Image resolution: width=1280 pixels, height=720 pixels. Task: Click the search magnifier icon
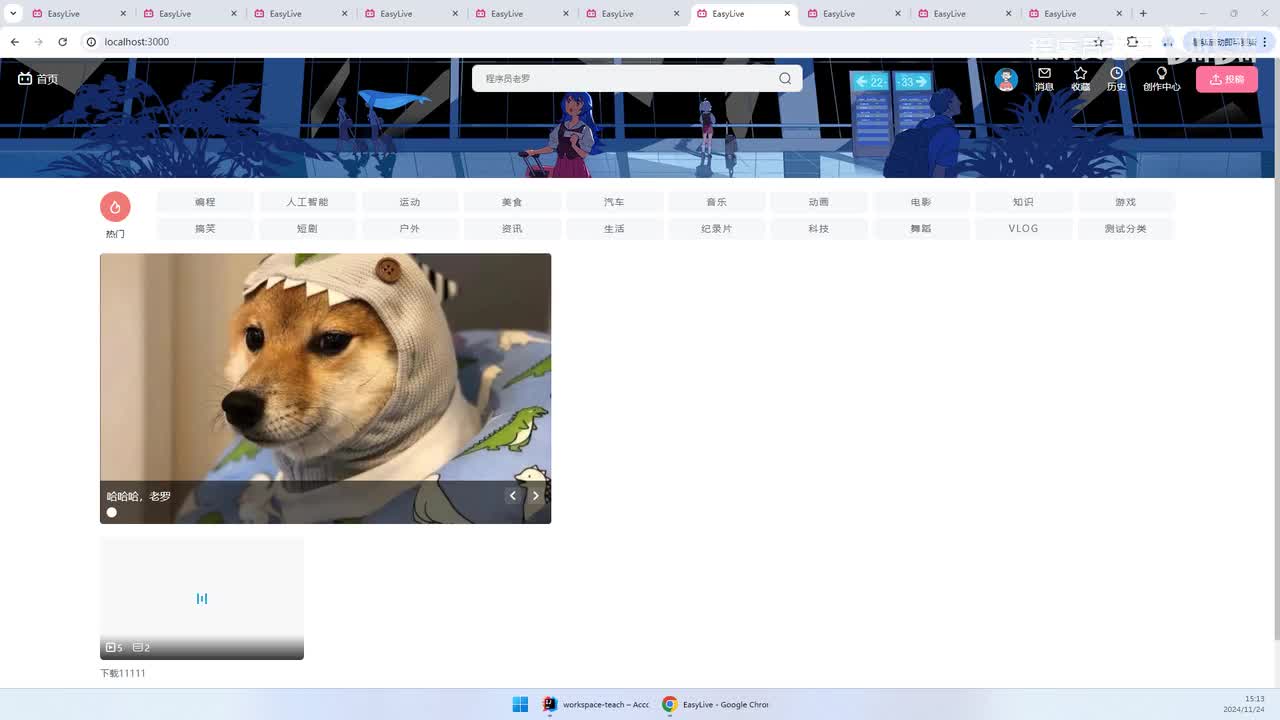785,78
